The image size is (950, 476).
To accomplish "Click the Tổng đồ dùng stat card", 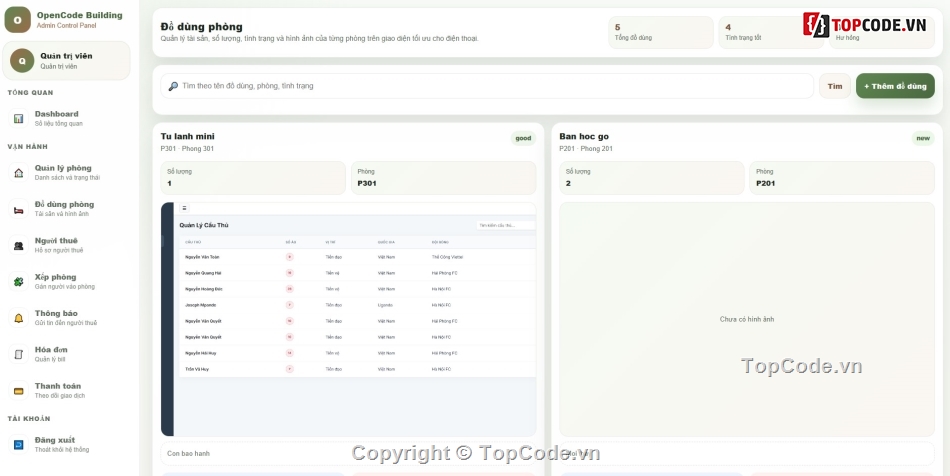I will click(x=660, y=32).
